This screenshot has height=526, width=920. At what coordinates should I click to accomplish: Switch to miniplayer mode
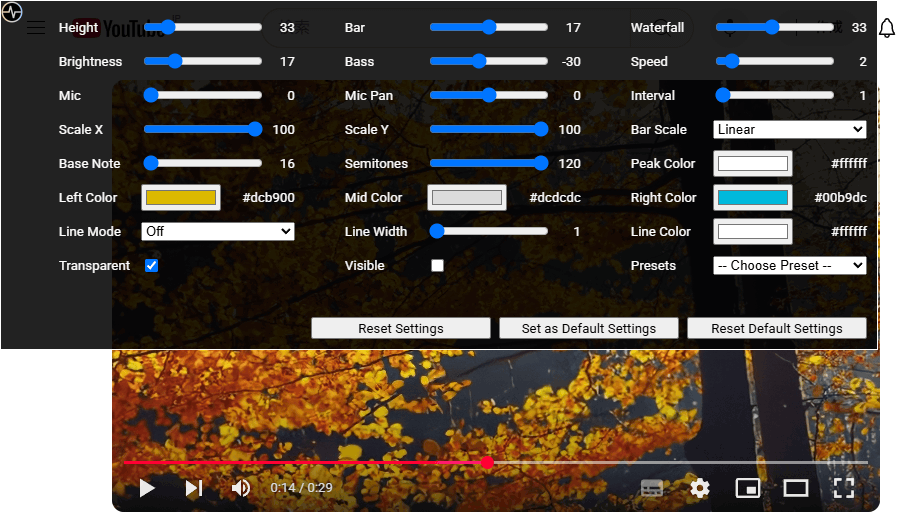click(x=748, y=488)
